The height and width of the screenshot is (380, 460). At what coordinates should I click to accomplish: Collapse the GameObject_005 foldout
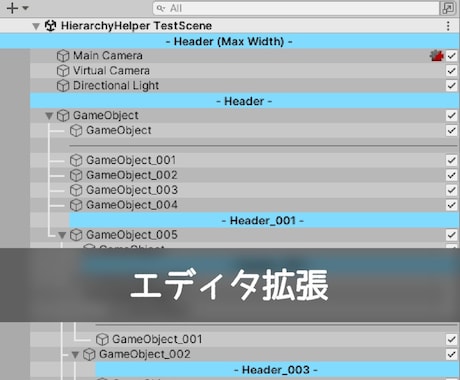tap(62, 235)
